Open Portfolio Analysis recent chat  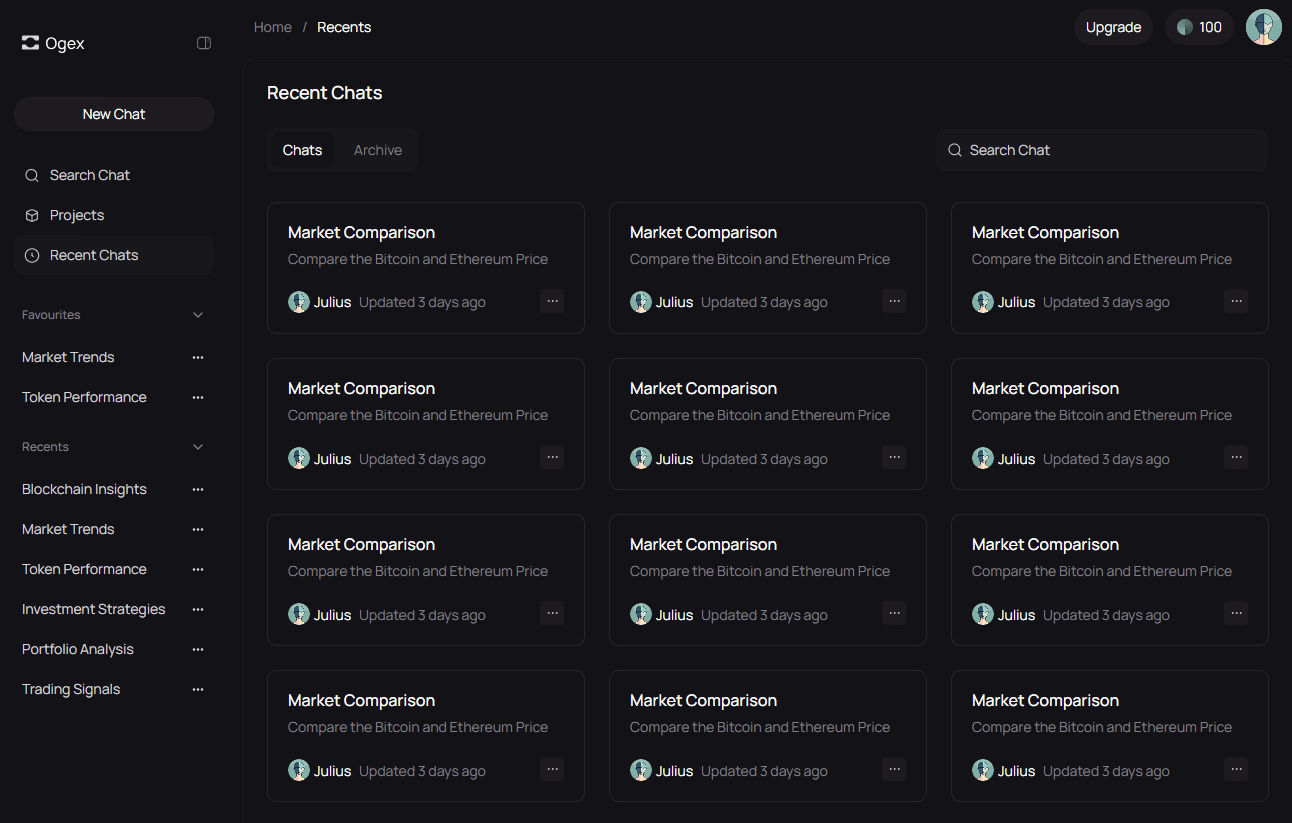[78, 649]
